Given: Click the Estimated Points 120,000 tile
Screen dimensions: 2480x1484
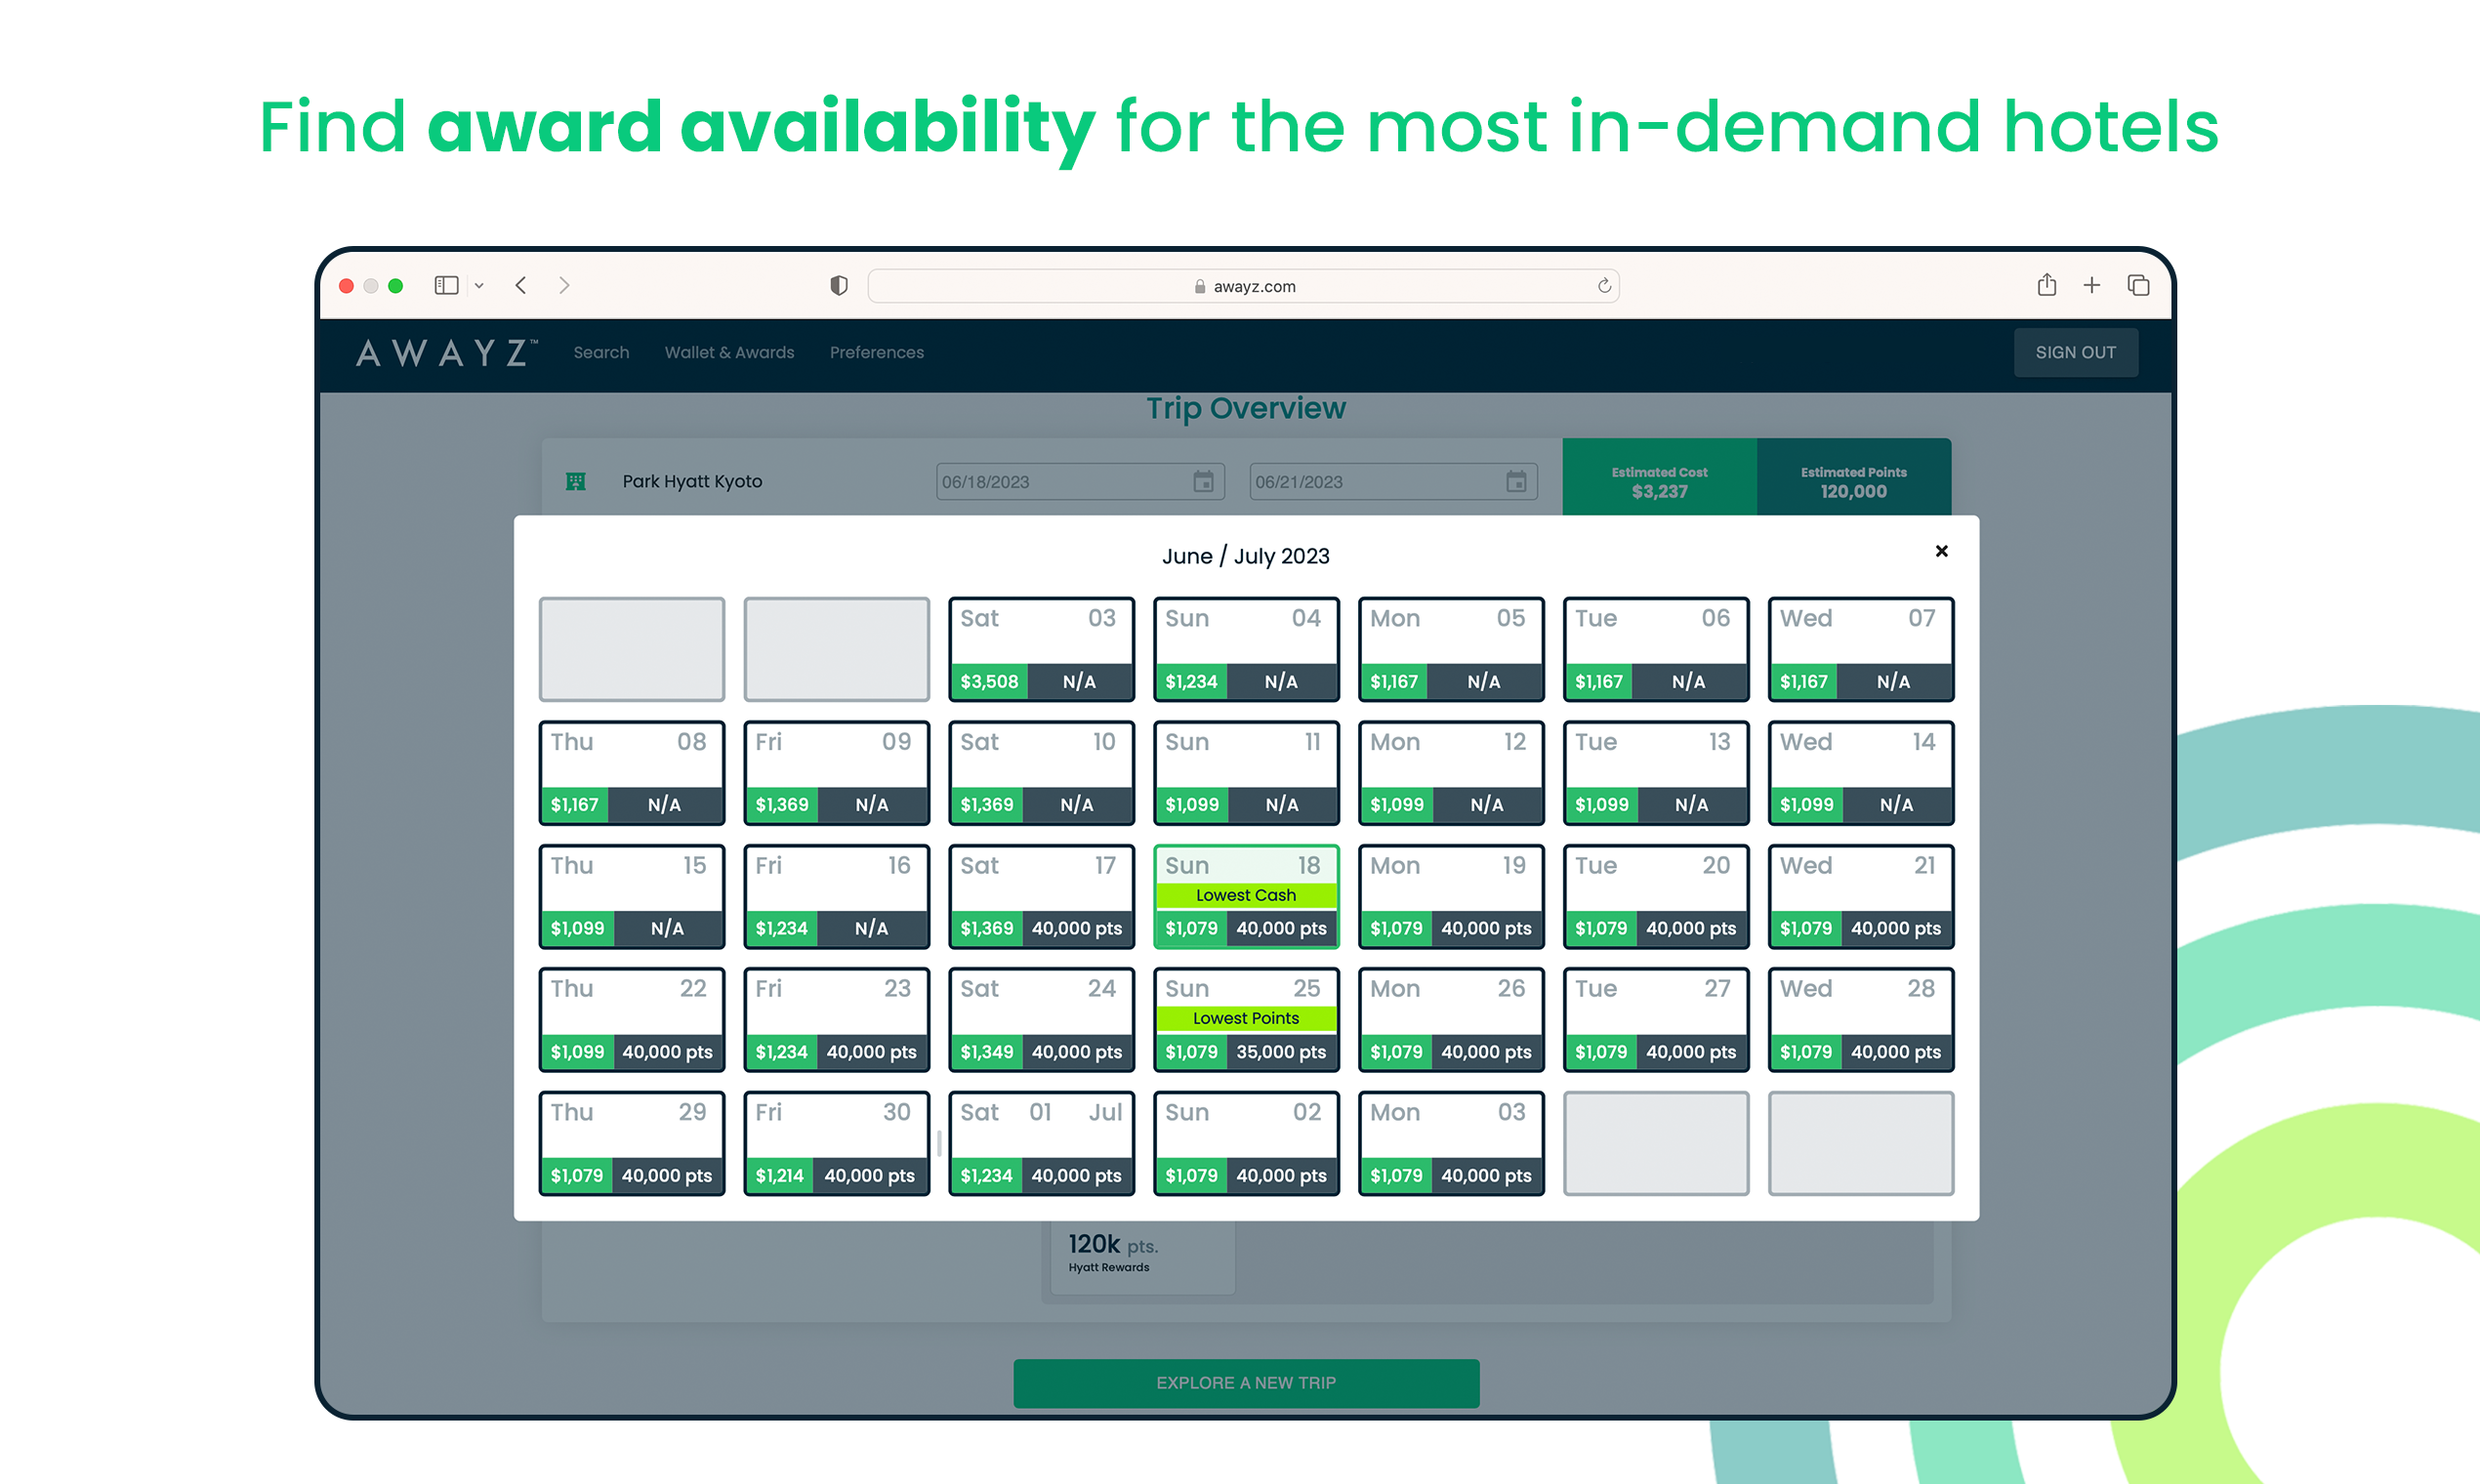Looking at the screenshot, I should (1854, 478).
